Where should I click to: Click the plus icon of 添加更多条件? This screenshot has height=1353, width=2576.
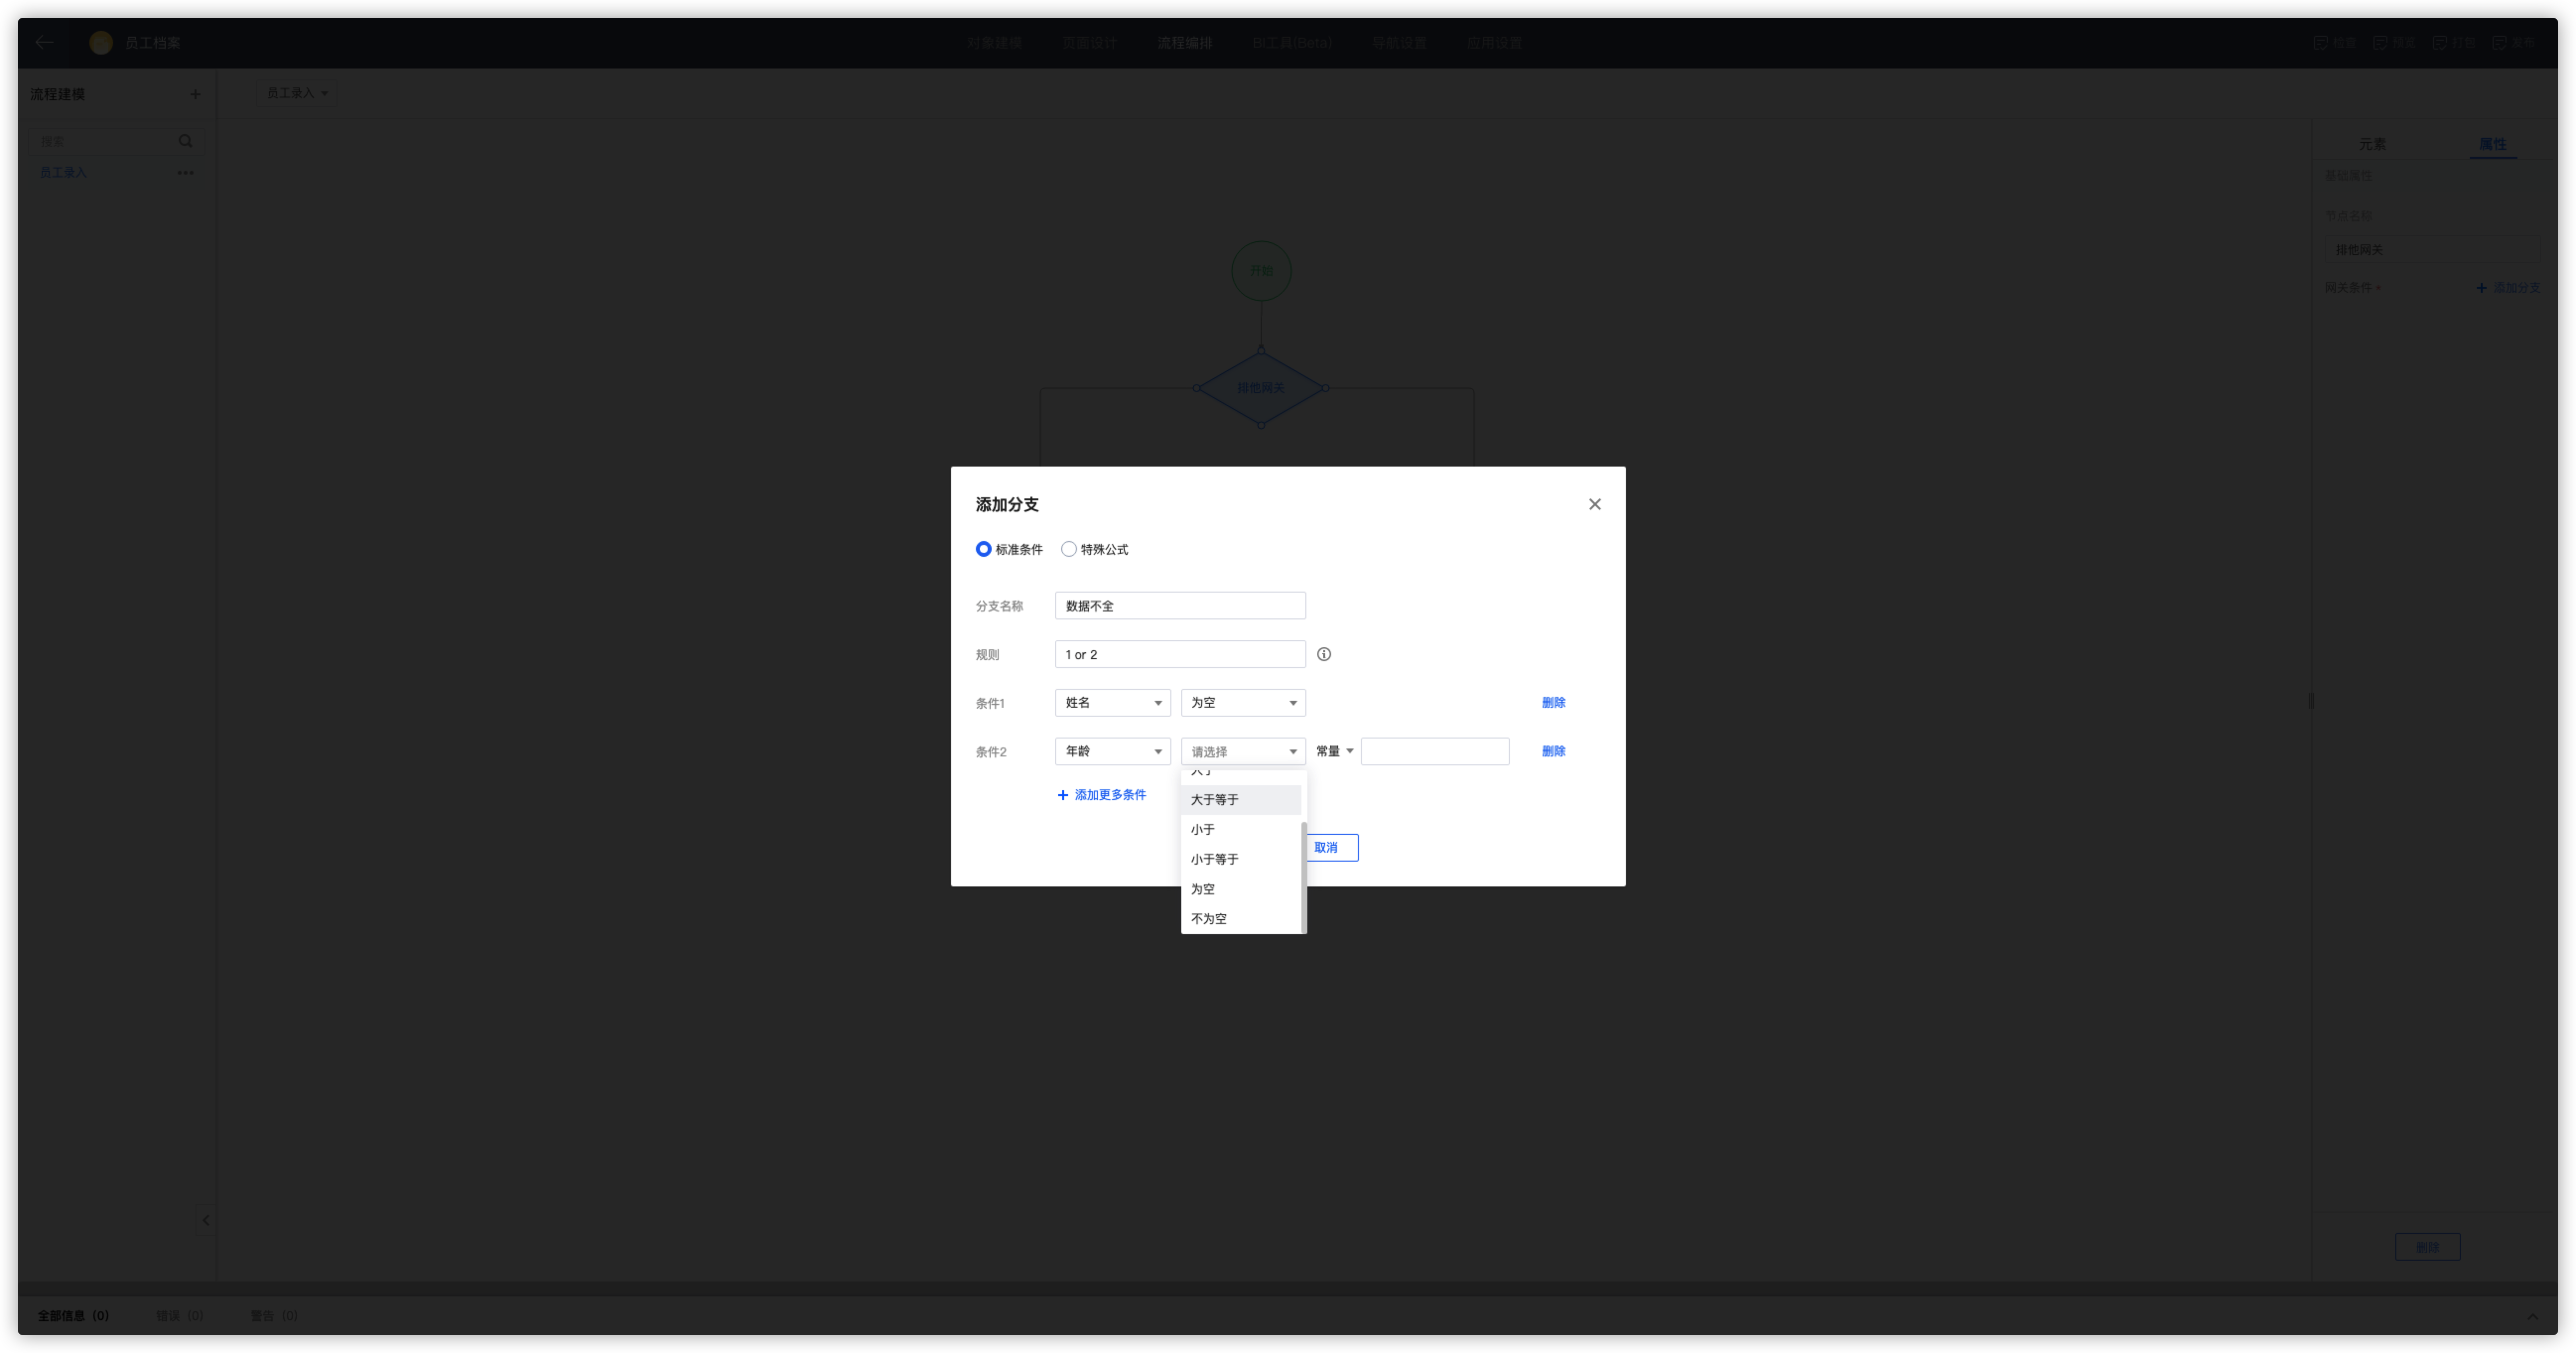[x=1062, y=795]
